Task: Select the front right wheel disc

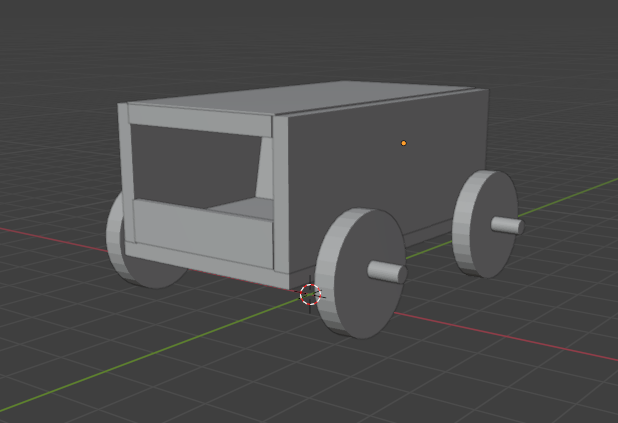Action: click(x=361, y=273)
